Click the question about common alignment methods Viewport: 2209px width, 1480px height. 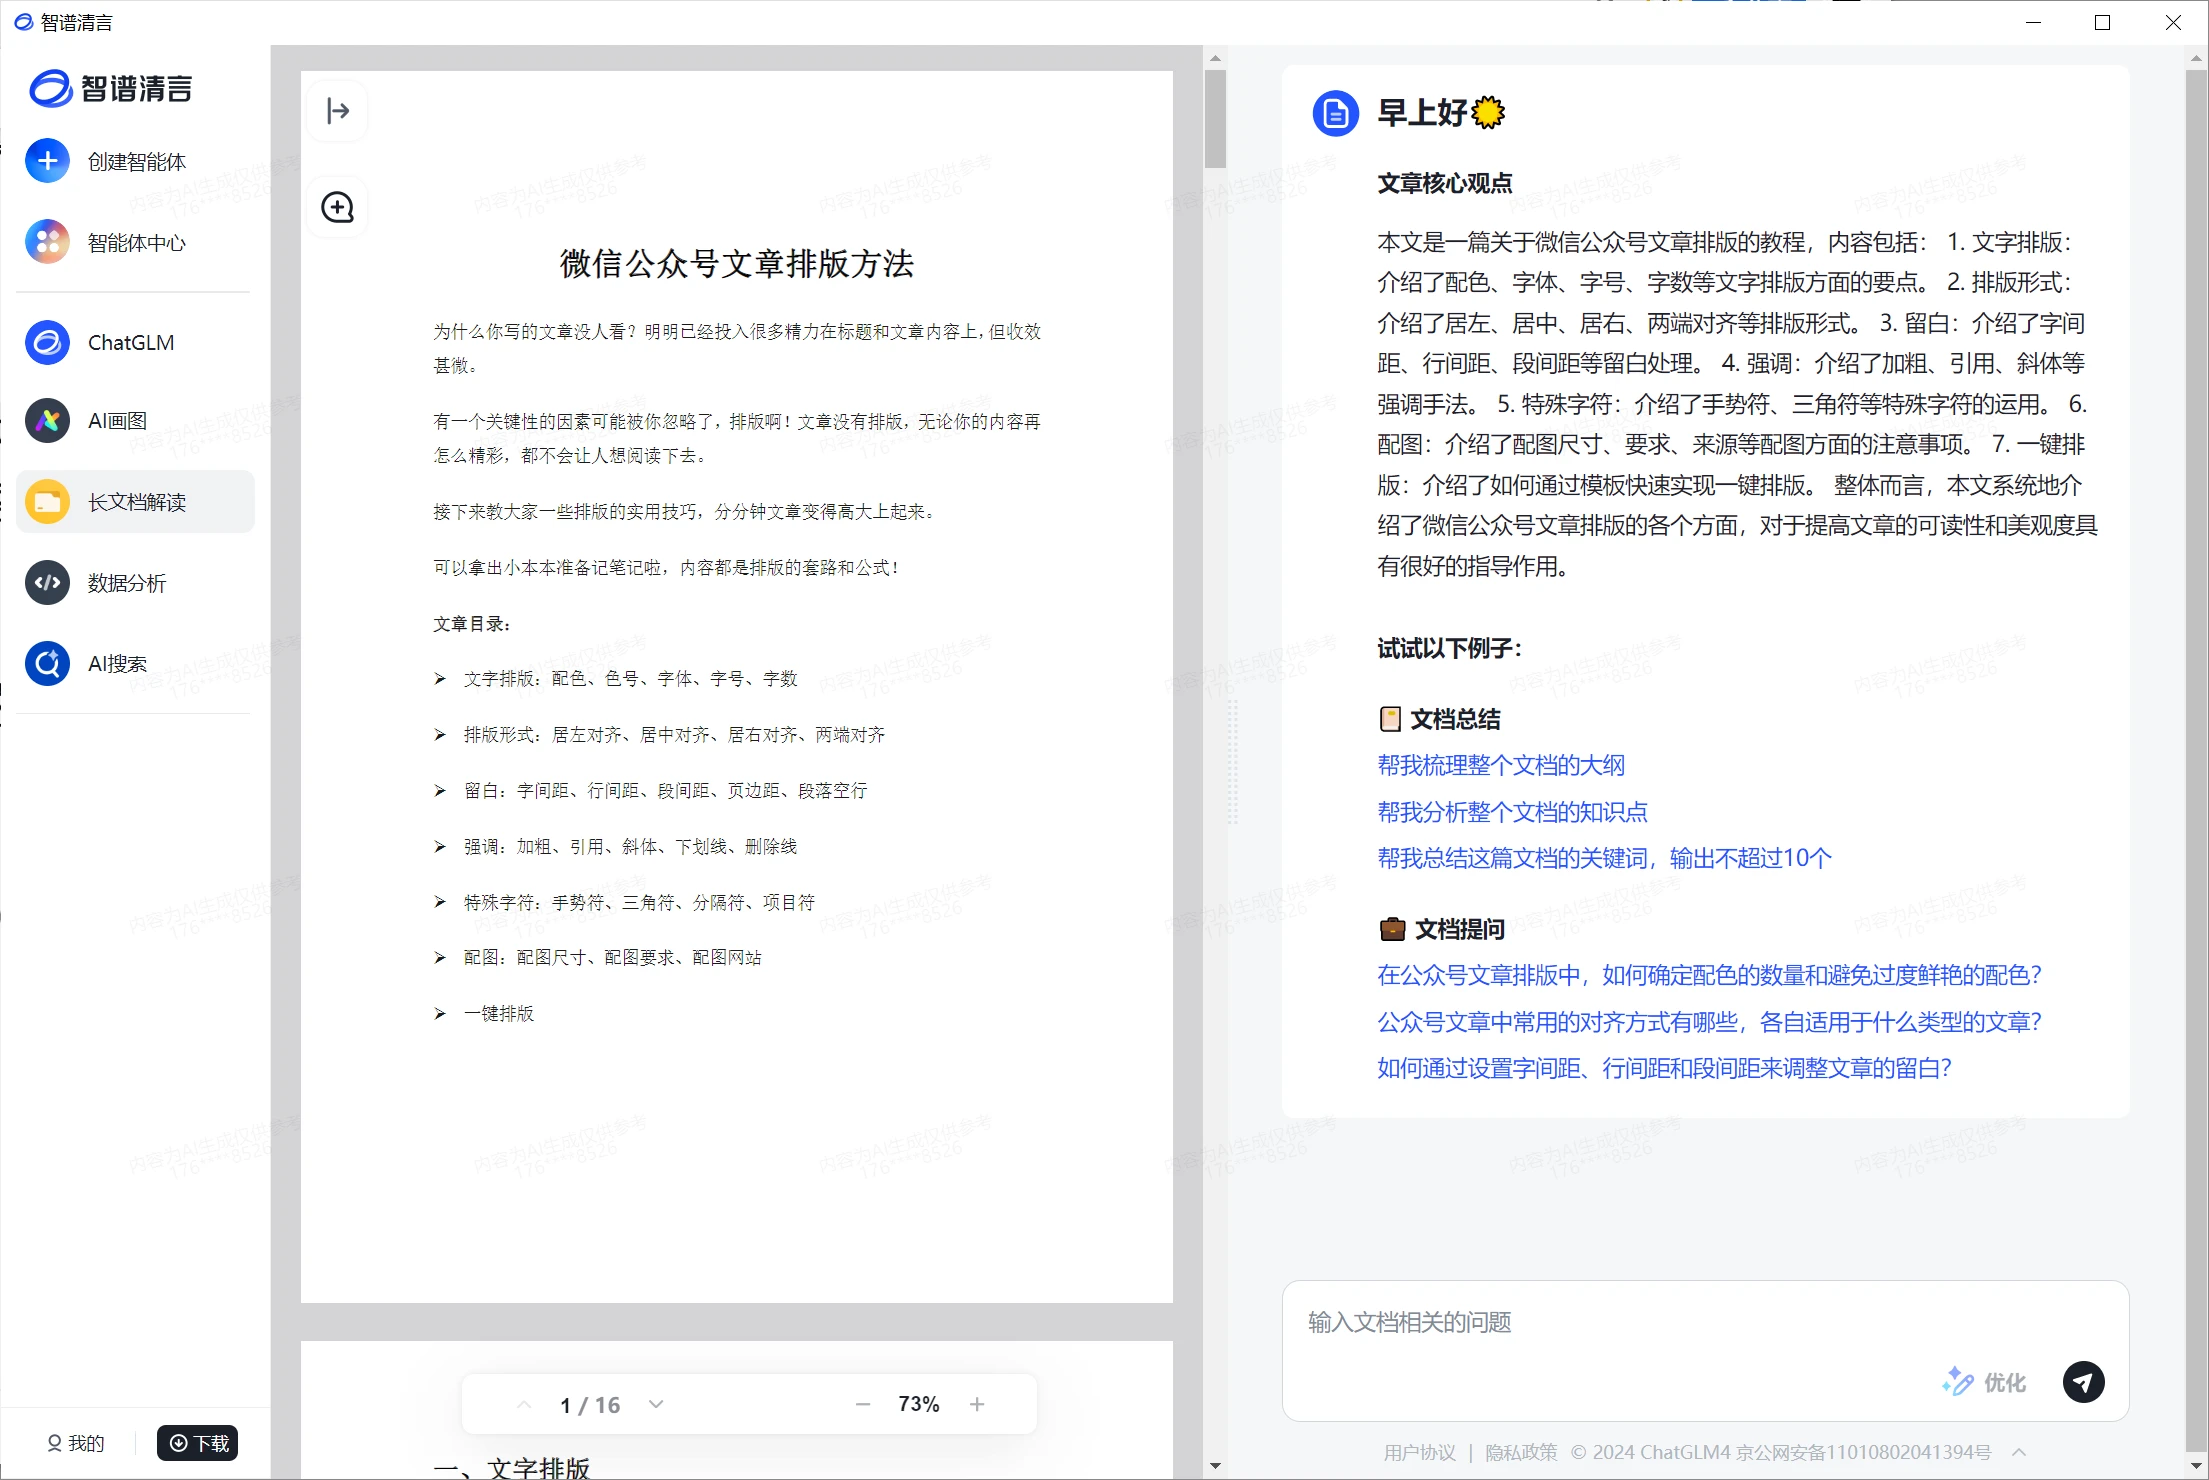(1709, 1022)
